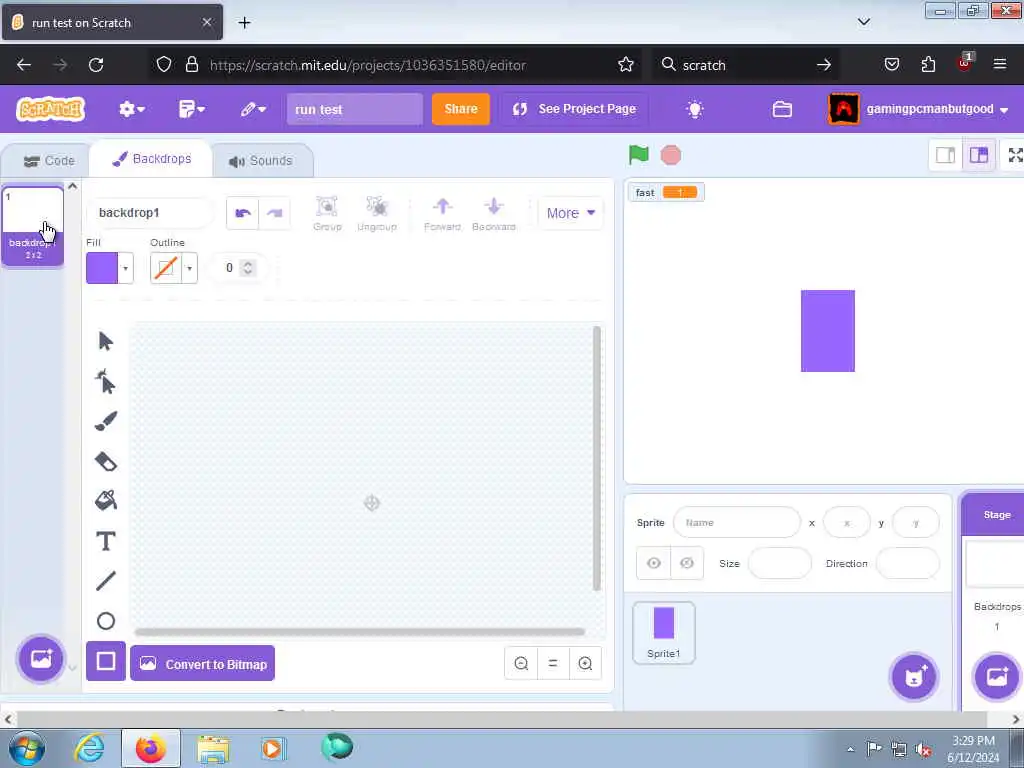Click the lightbulb Tutorials icon
Viewport: 1024px width, 768px height.
695,109
